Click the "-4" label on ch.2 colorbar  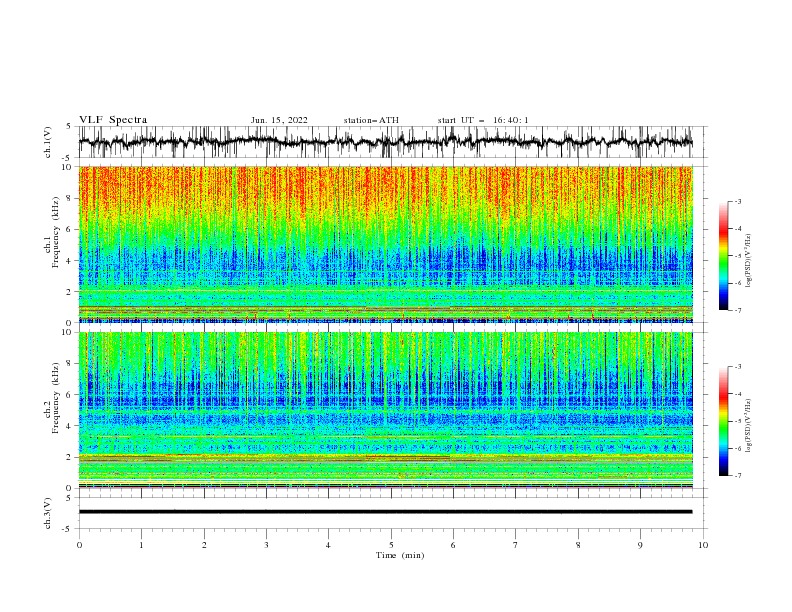pyautogui.click(x=737, y=394)
